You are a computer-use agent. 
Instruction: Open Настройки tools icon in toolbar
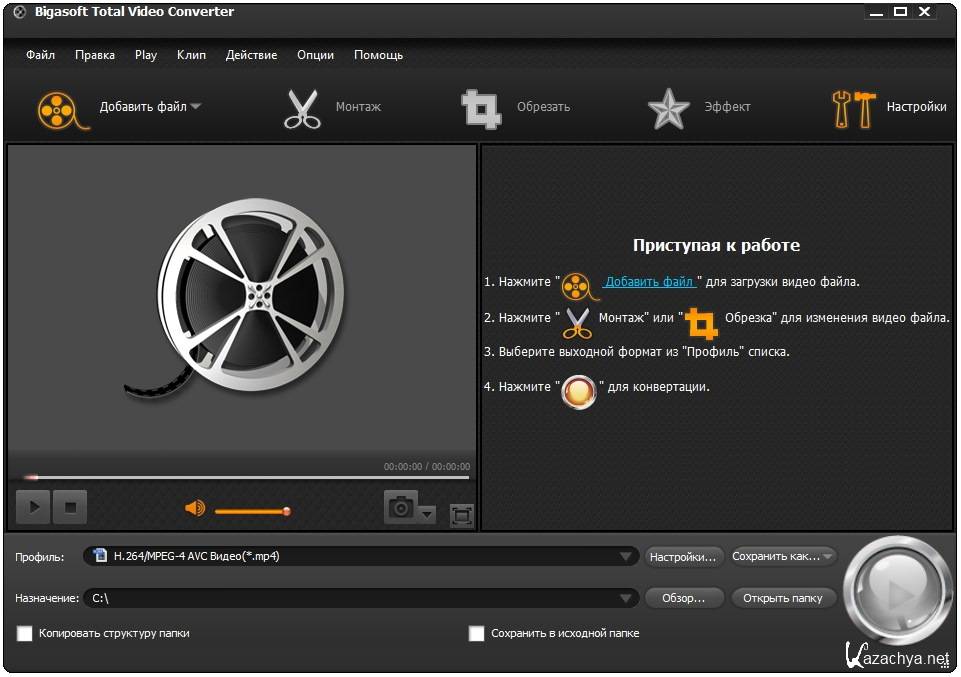pyautogui.click(x=853, y=108)
